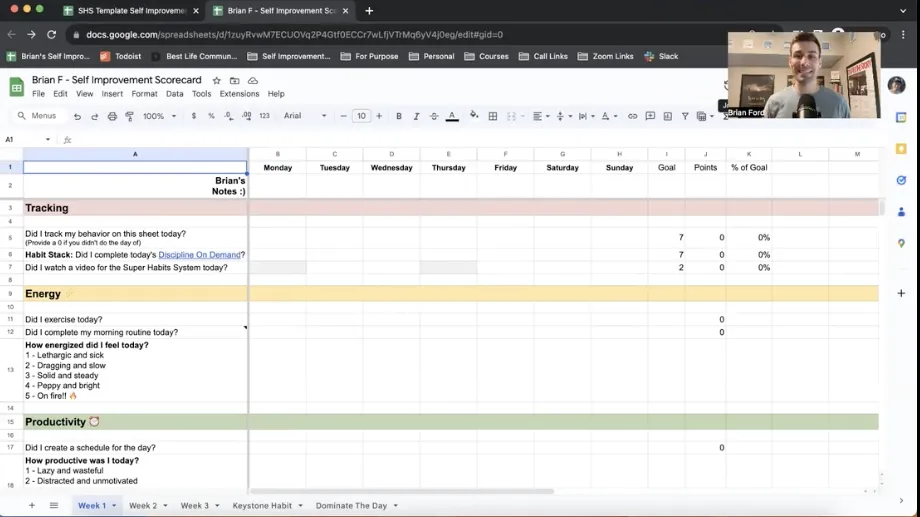Toggle italic formatting

[x=416, y=116]
